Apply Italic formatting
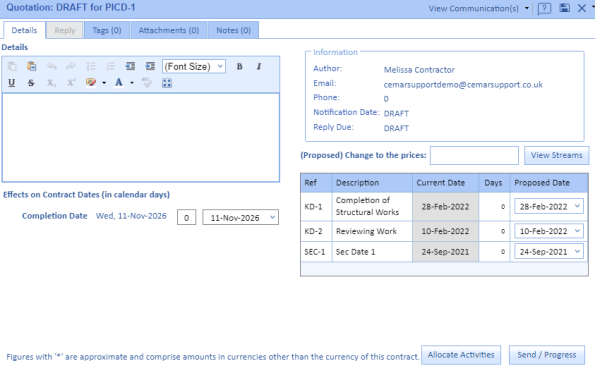Viewport: 595px width, 373px height. (x=259, y=66)
